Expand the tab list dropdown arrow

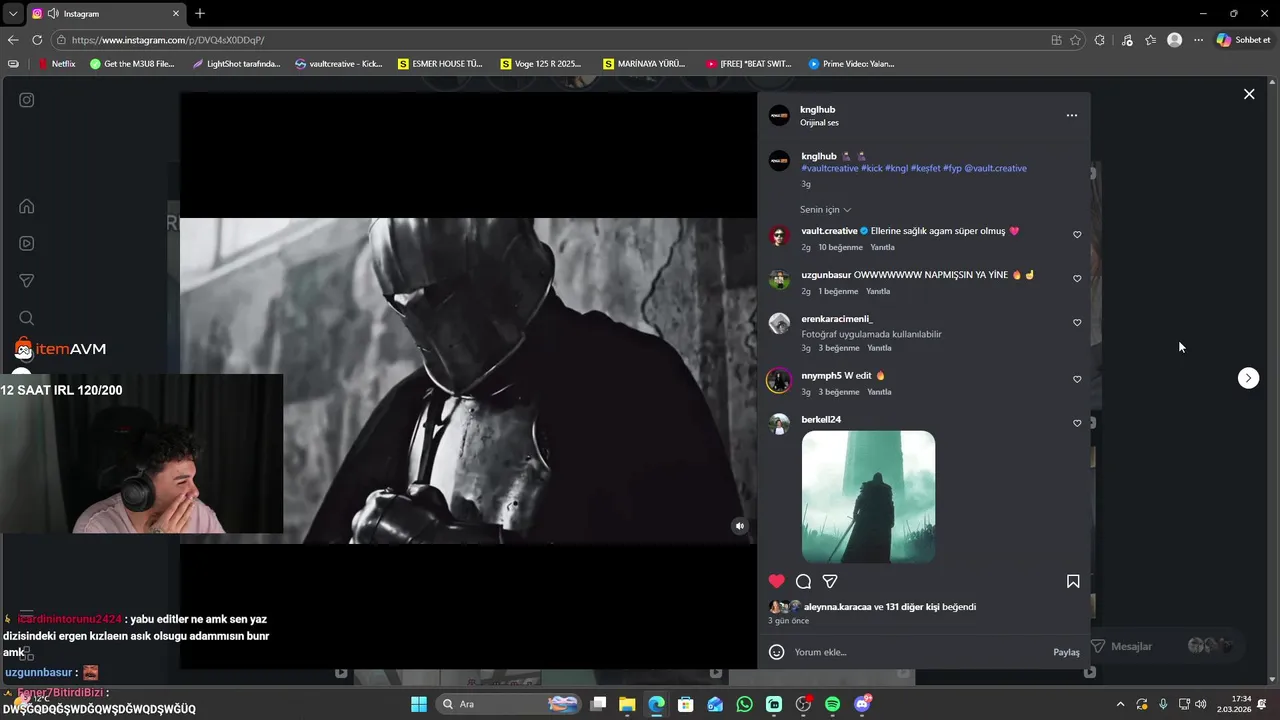(x=13, y=14)
